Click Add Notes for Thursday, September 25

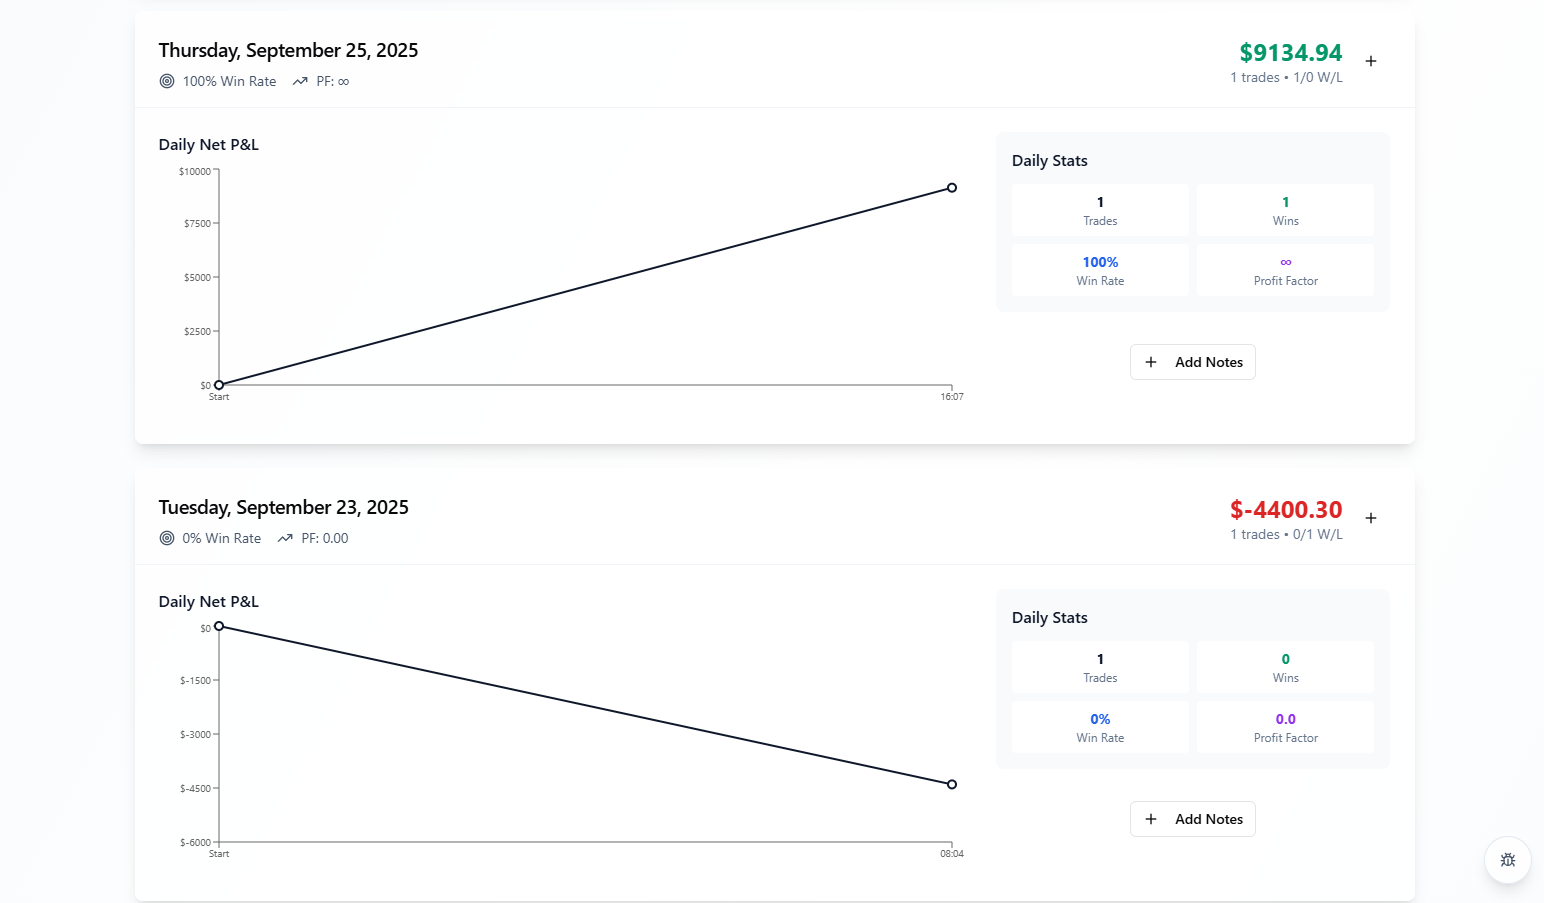1193,362
